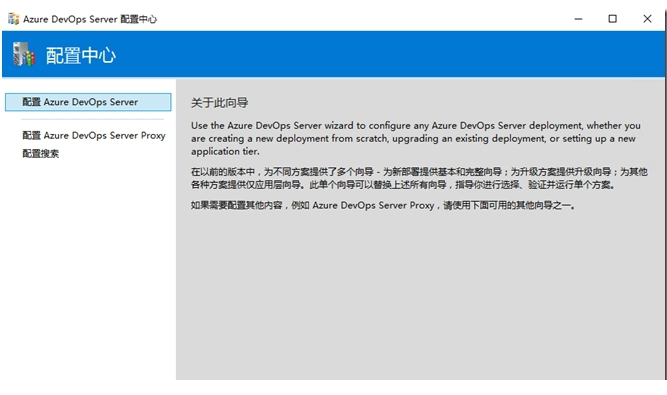Click the 关于此向导 heading
The image size is (667, 395).
coord(219,103)
